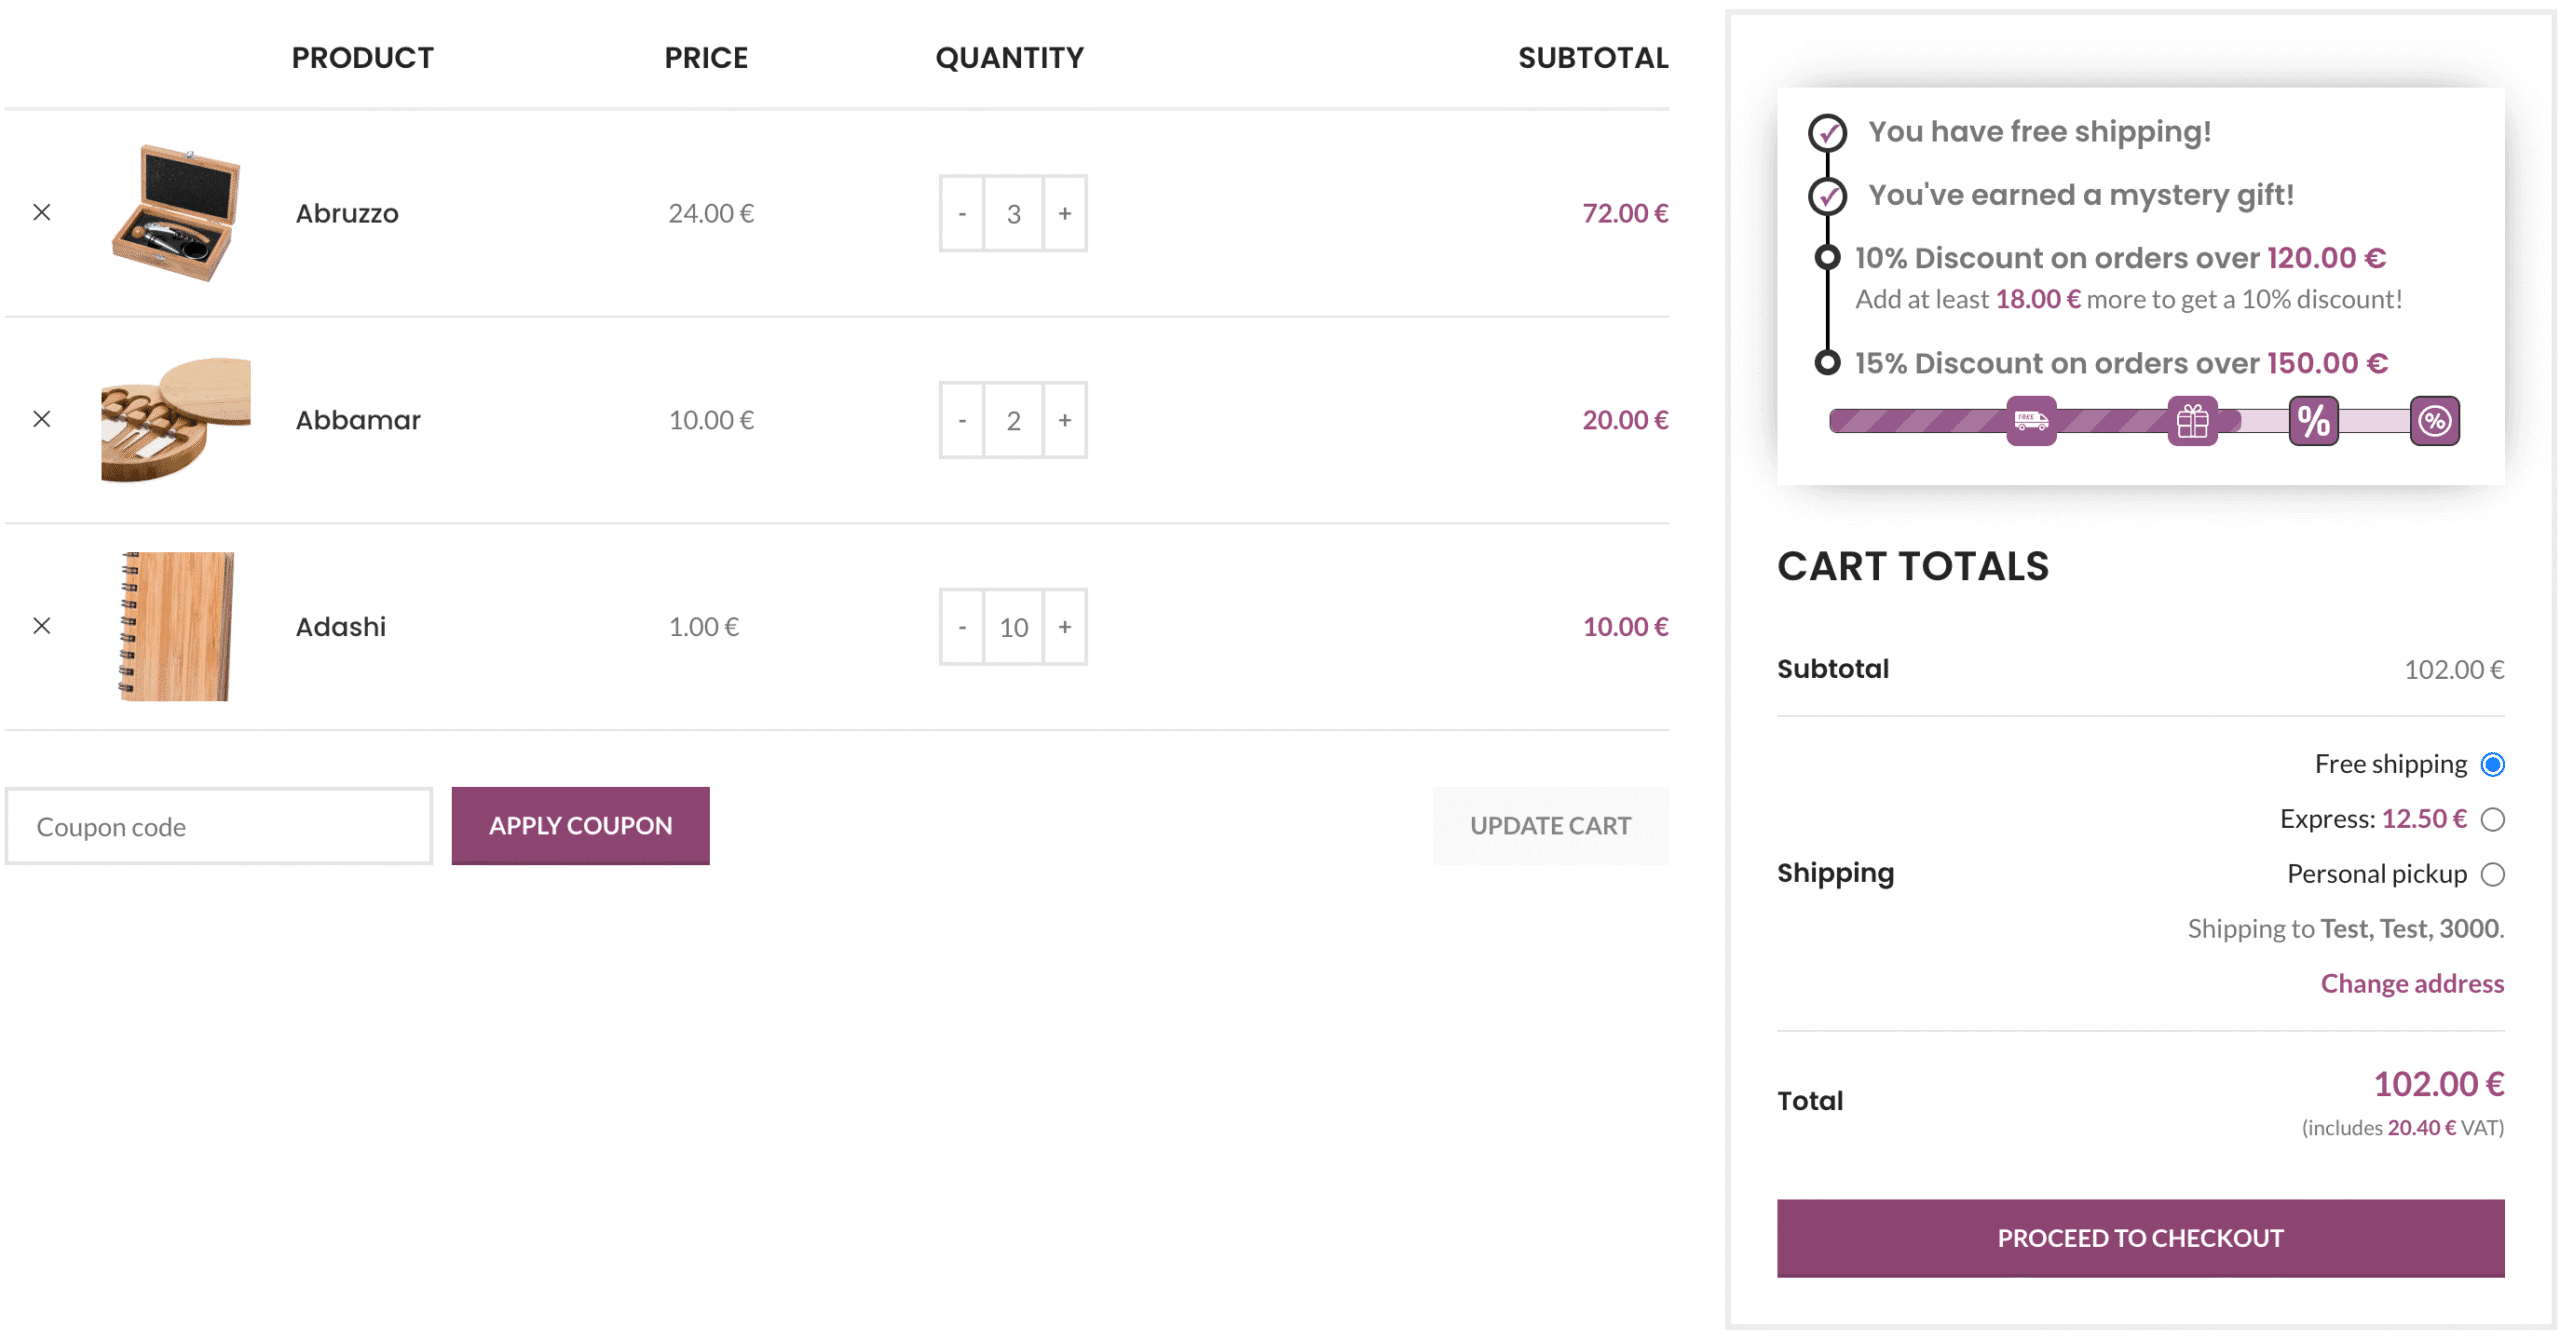Viewport: 2560px width, 1341px height.
Task: Increase Abruzzo quantity with plus
Action: (x=1064, y=213)
